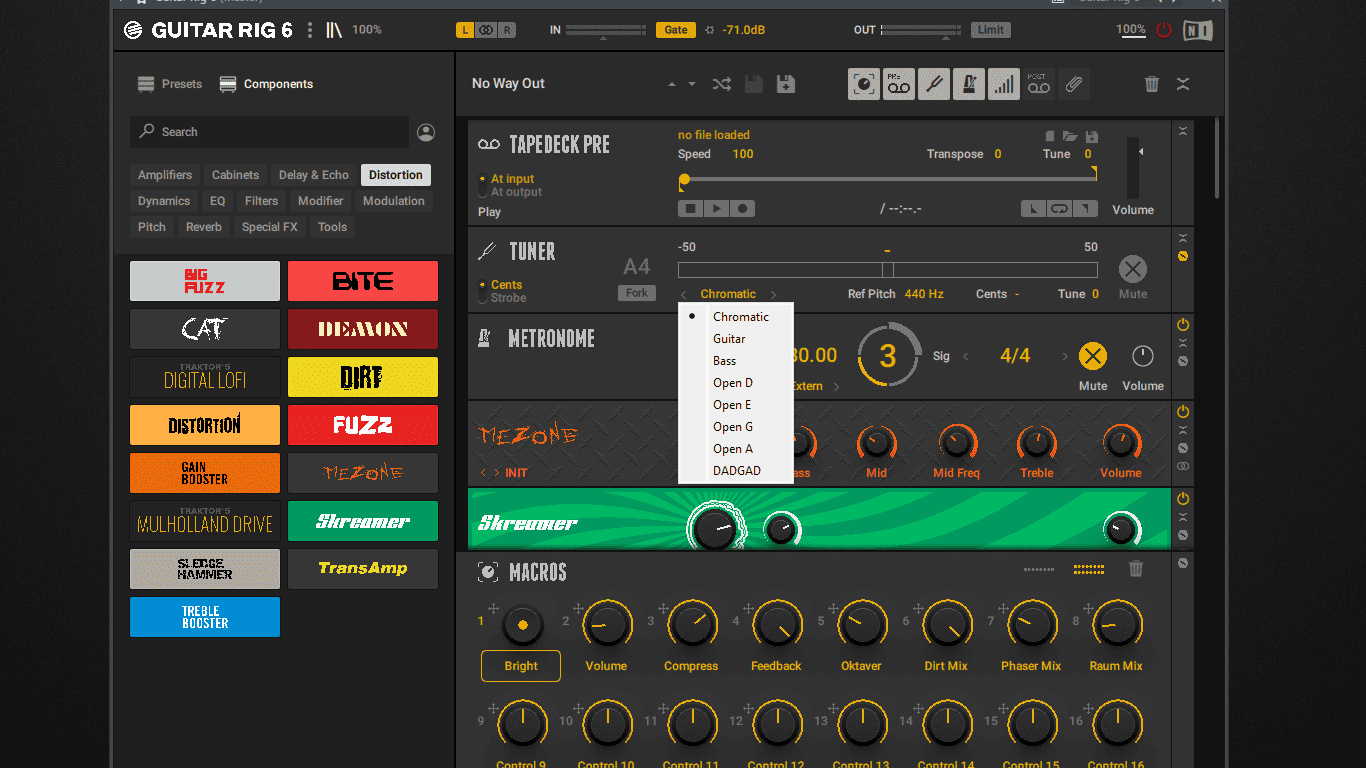Decrease time signature with left chevron
This screenshot has width=1366, height=768.
(x=966, y=356)
